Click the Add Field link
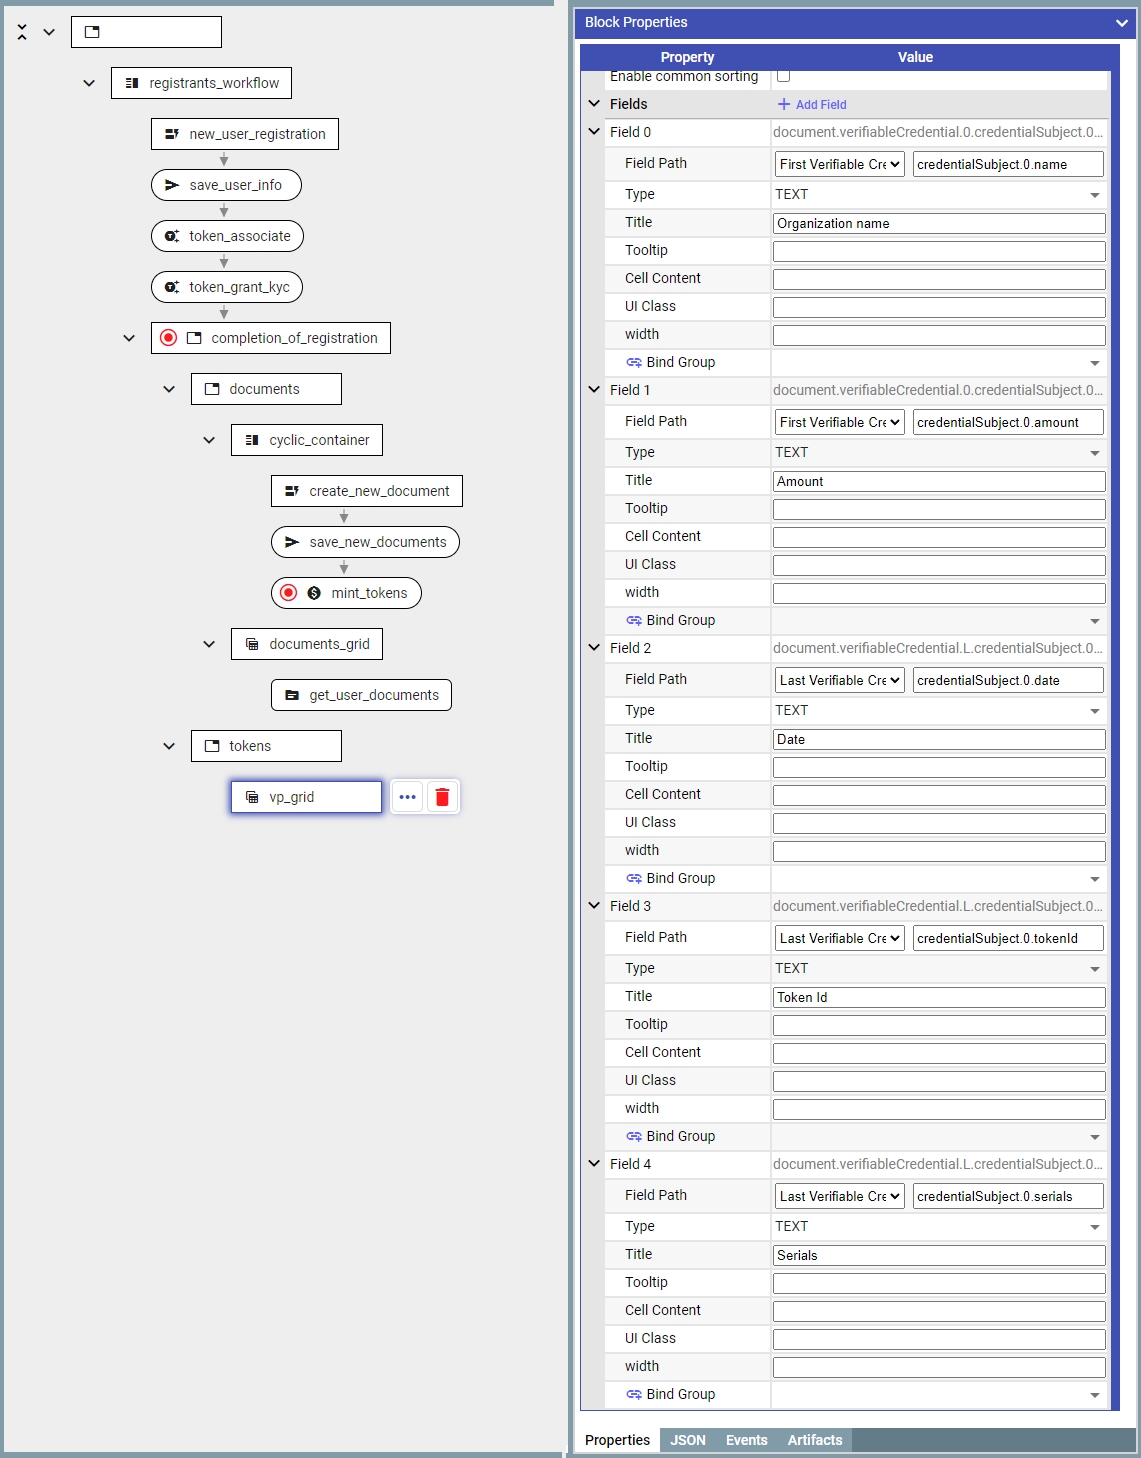Image resolution: width=1141 pixels, height=1458 pixels. pyautogui.click(x=812, y=104)
